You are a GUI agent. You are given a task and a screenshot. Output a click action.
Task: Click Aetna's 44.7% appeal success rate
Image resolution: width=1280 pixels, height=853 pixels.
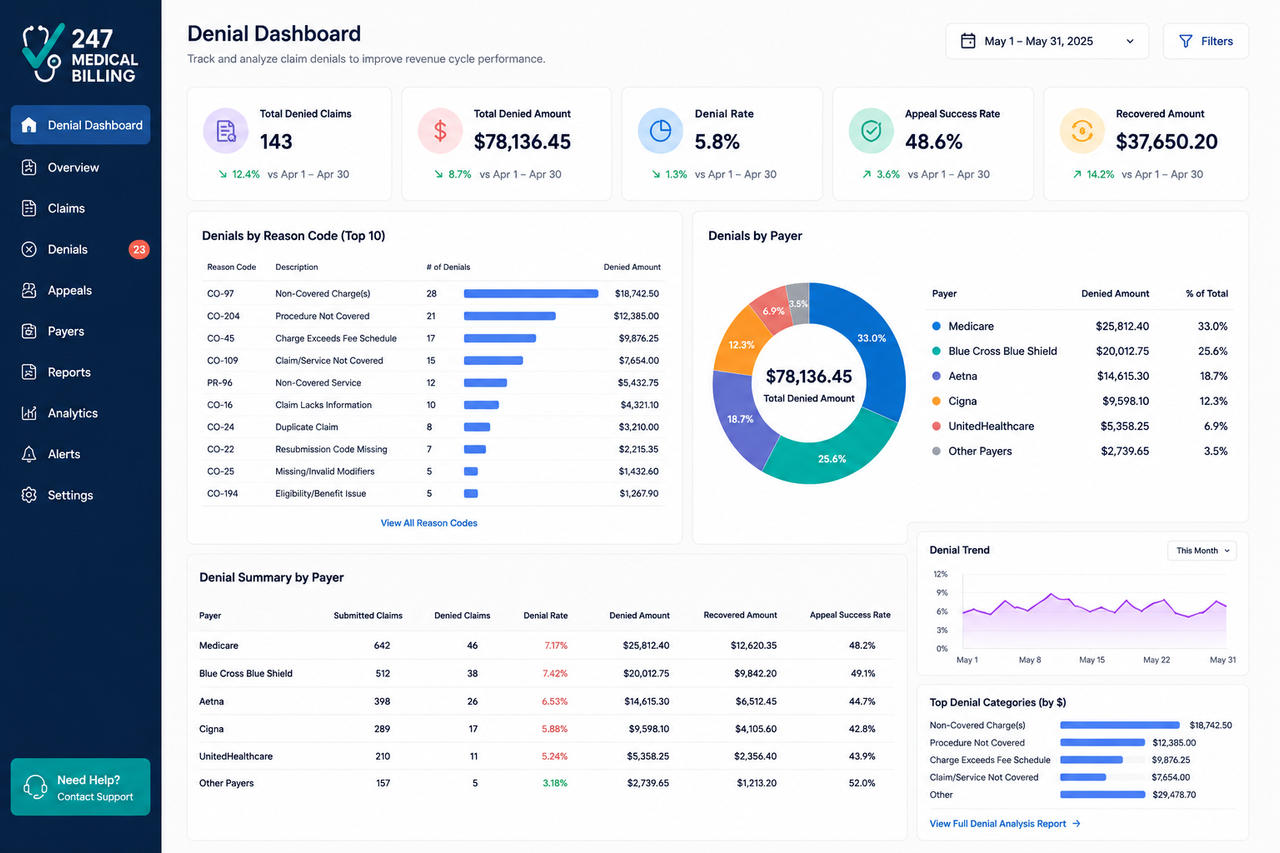(x=862, y=701)
